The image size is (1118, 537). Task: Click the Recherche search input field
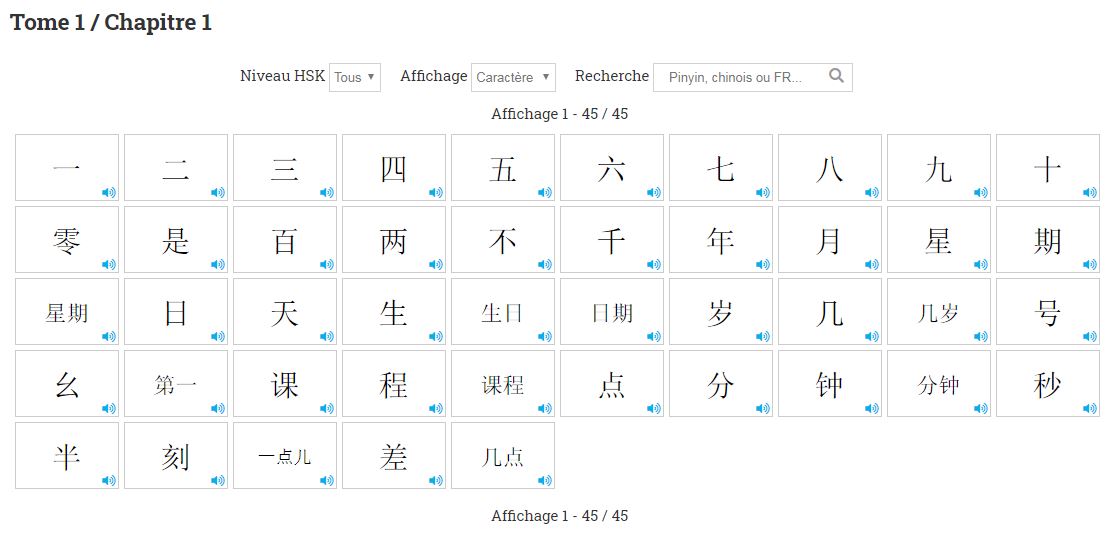click(x=740, y=77)
